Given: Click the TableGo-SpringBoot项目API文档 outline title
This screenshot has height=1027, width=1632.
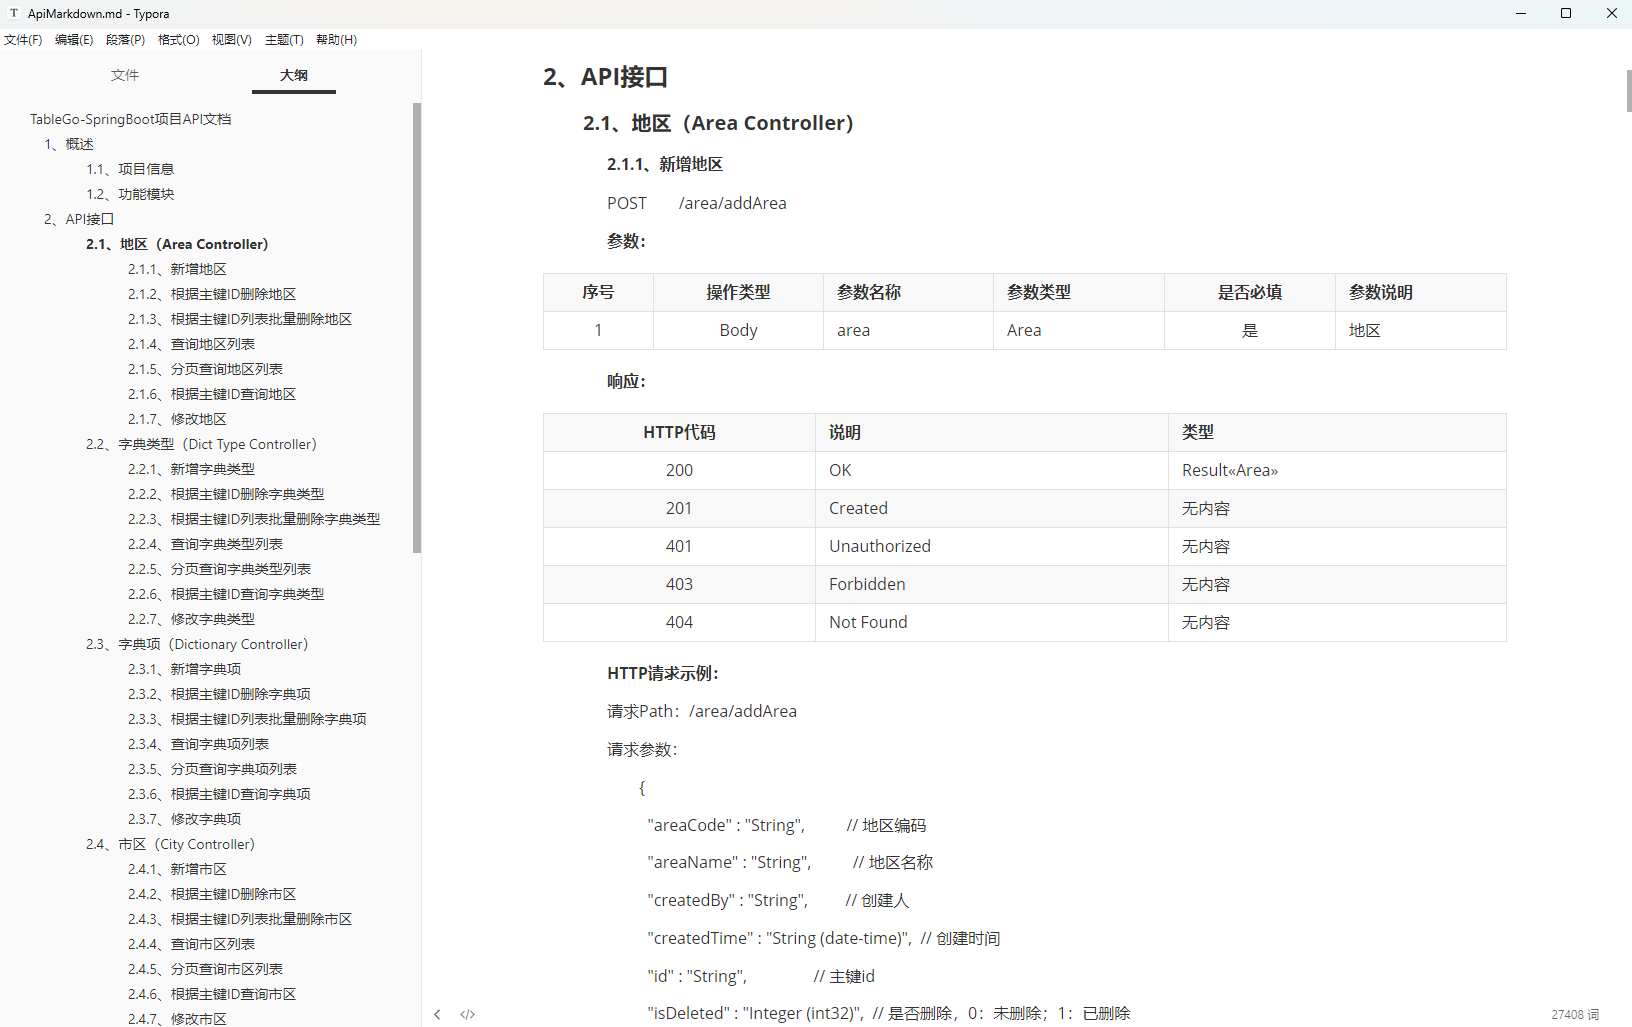Looking at the screenshot, I should [130, 119].
